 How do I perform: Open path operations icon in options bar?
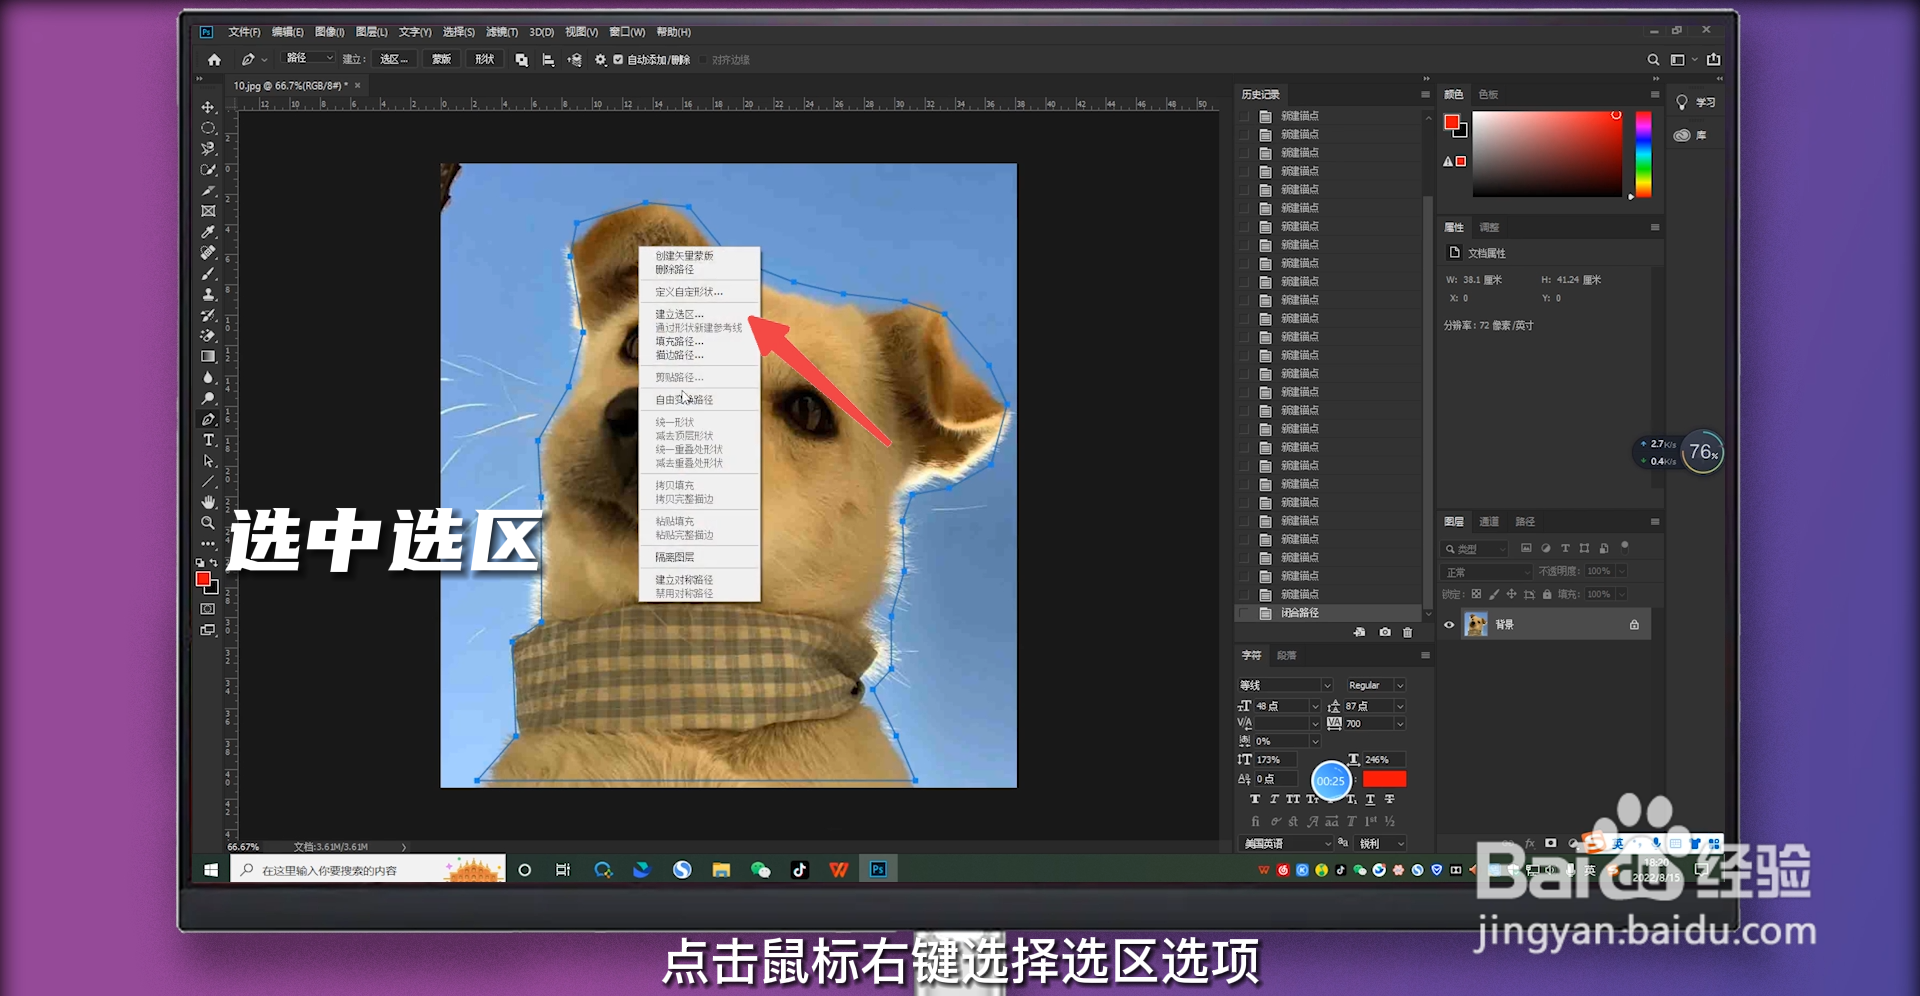[x=521, y=60]
